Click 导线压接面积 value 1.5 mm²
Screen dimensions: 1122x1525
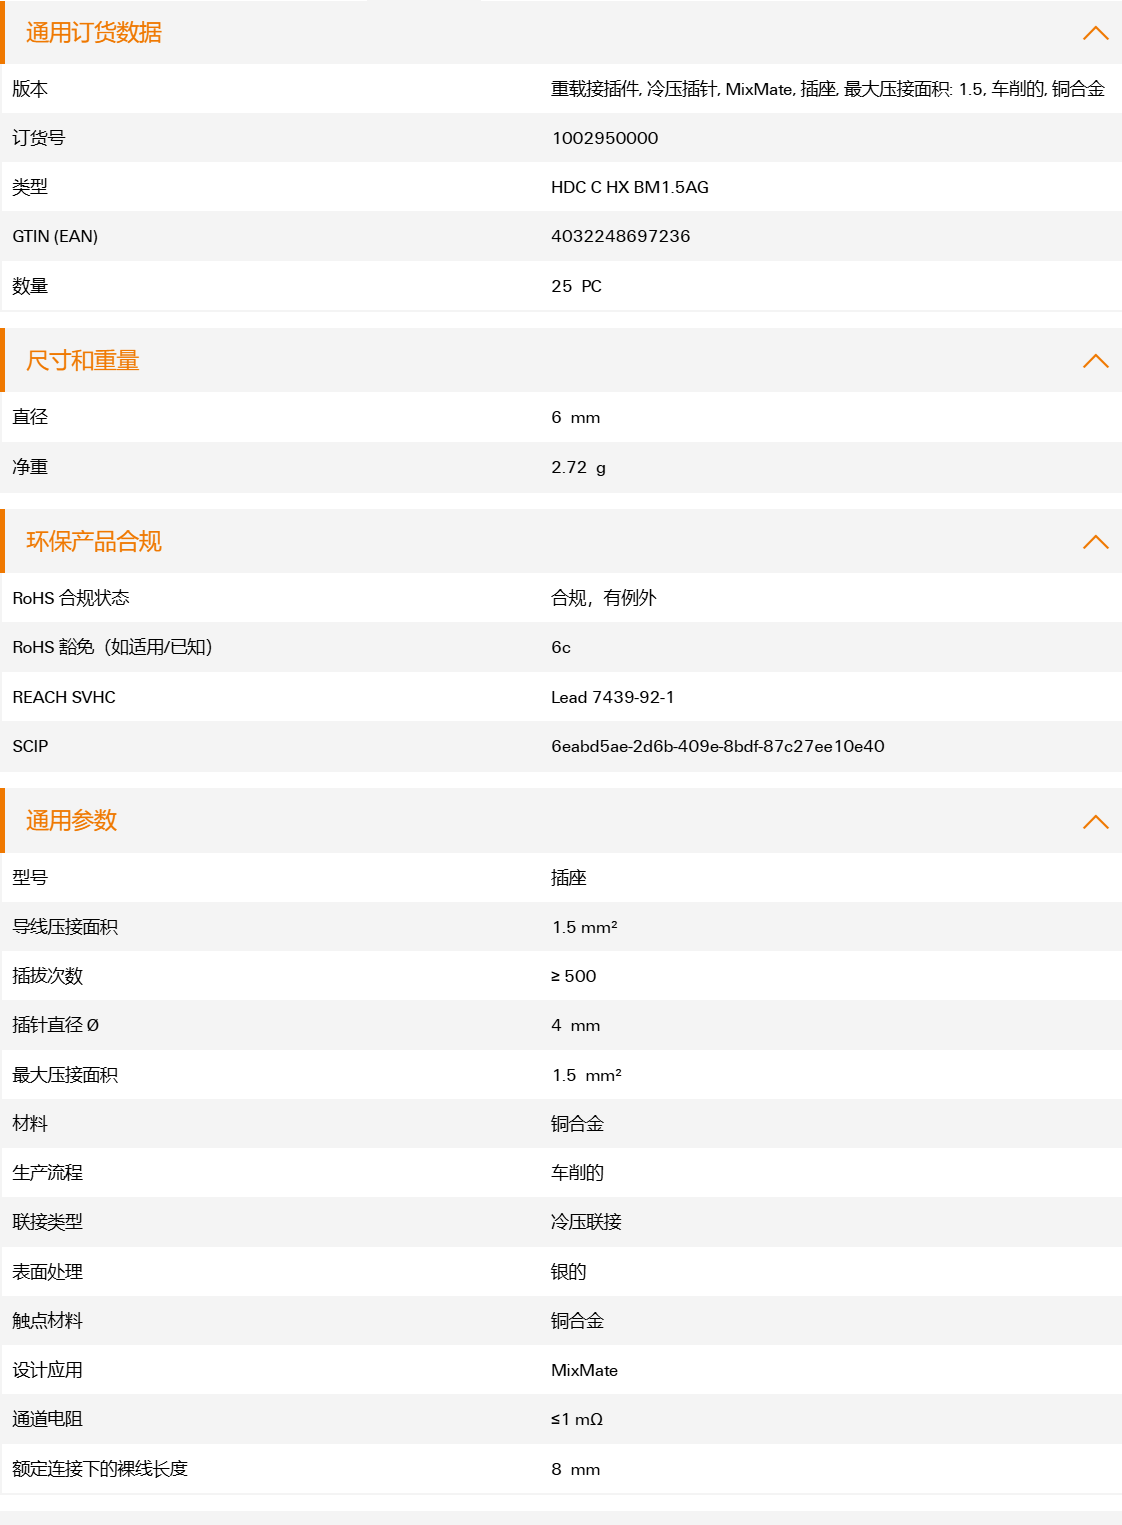point(585,927)
